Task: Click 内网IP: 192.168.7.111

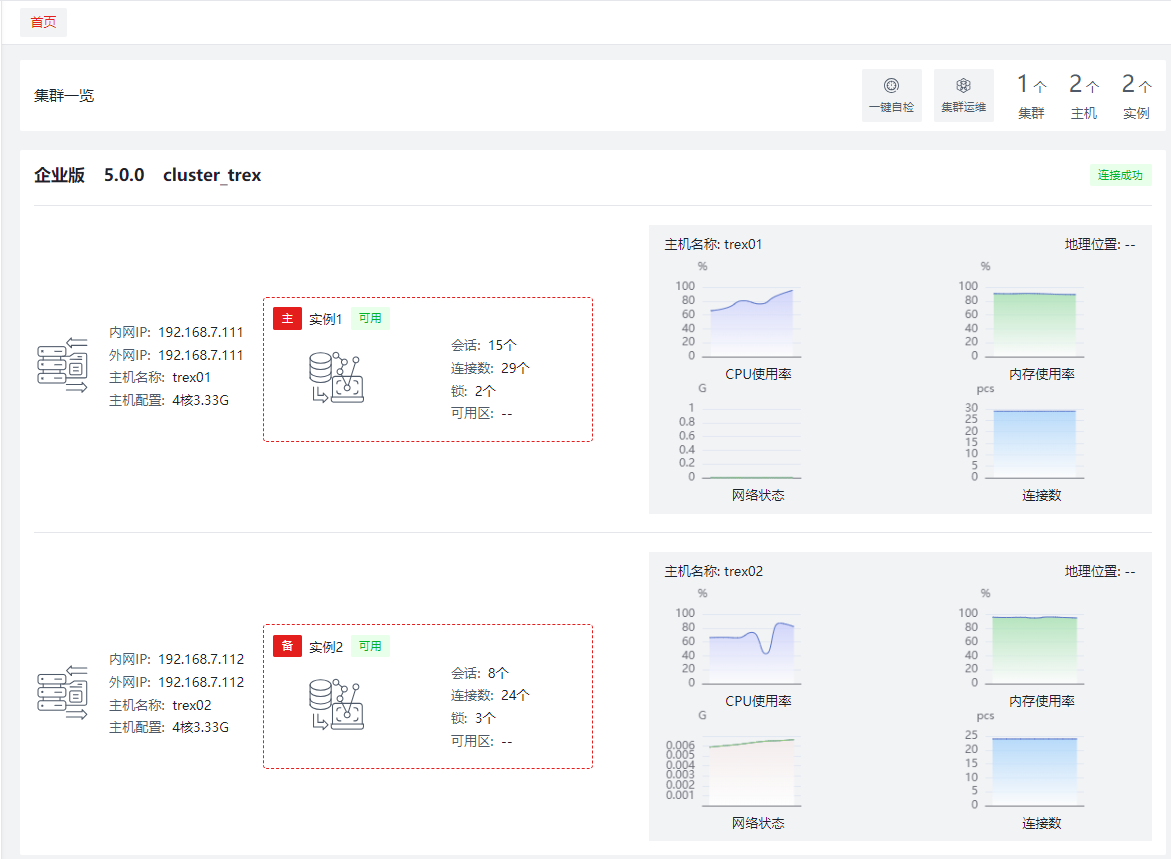Action: point(176,332)
